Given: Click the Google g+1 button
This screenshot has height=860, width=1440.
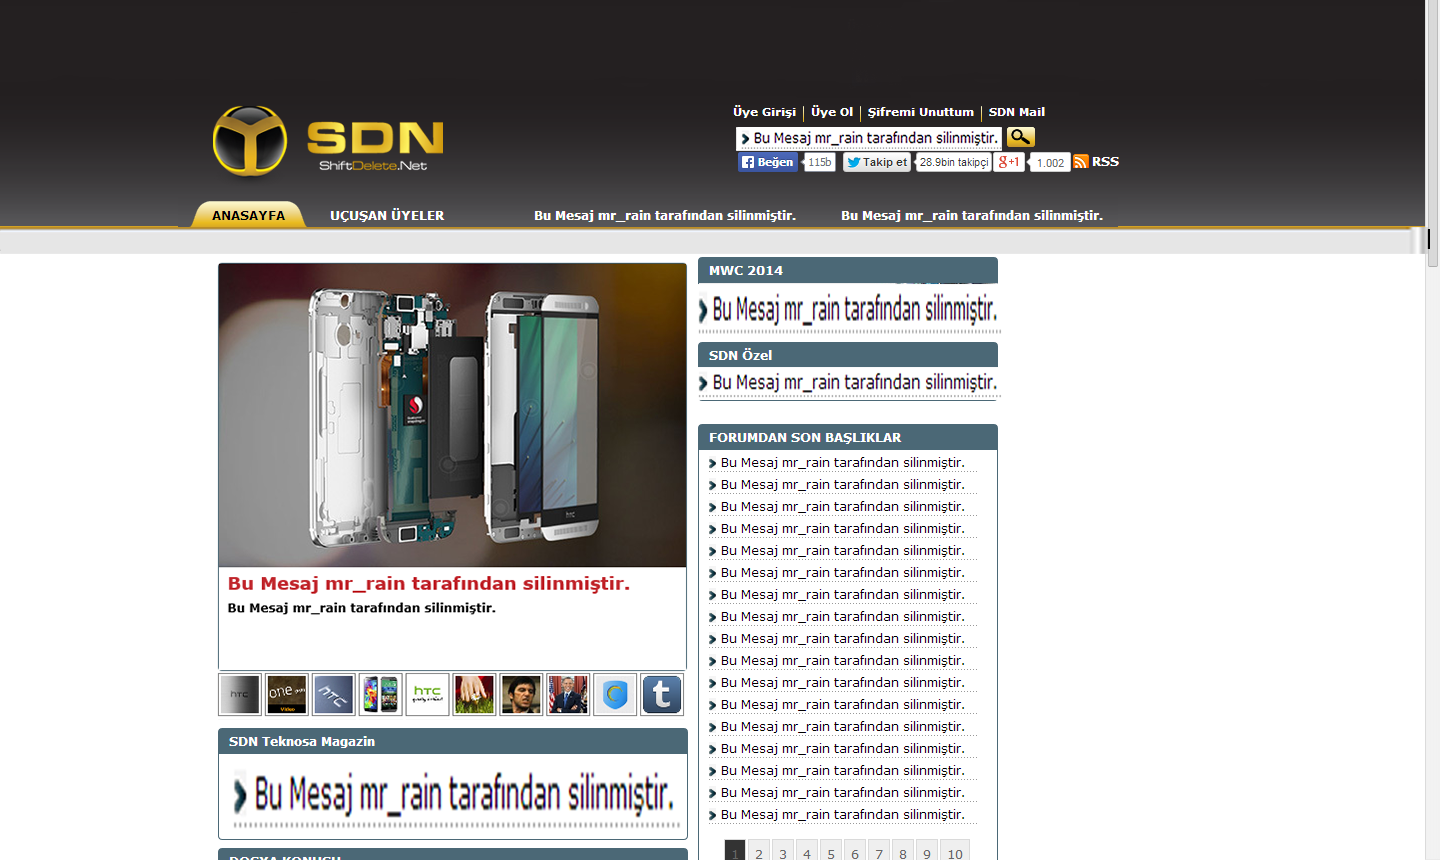Looking at the screenshot, I should (1009, 162).
